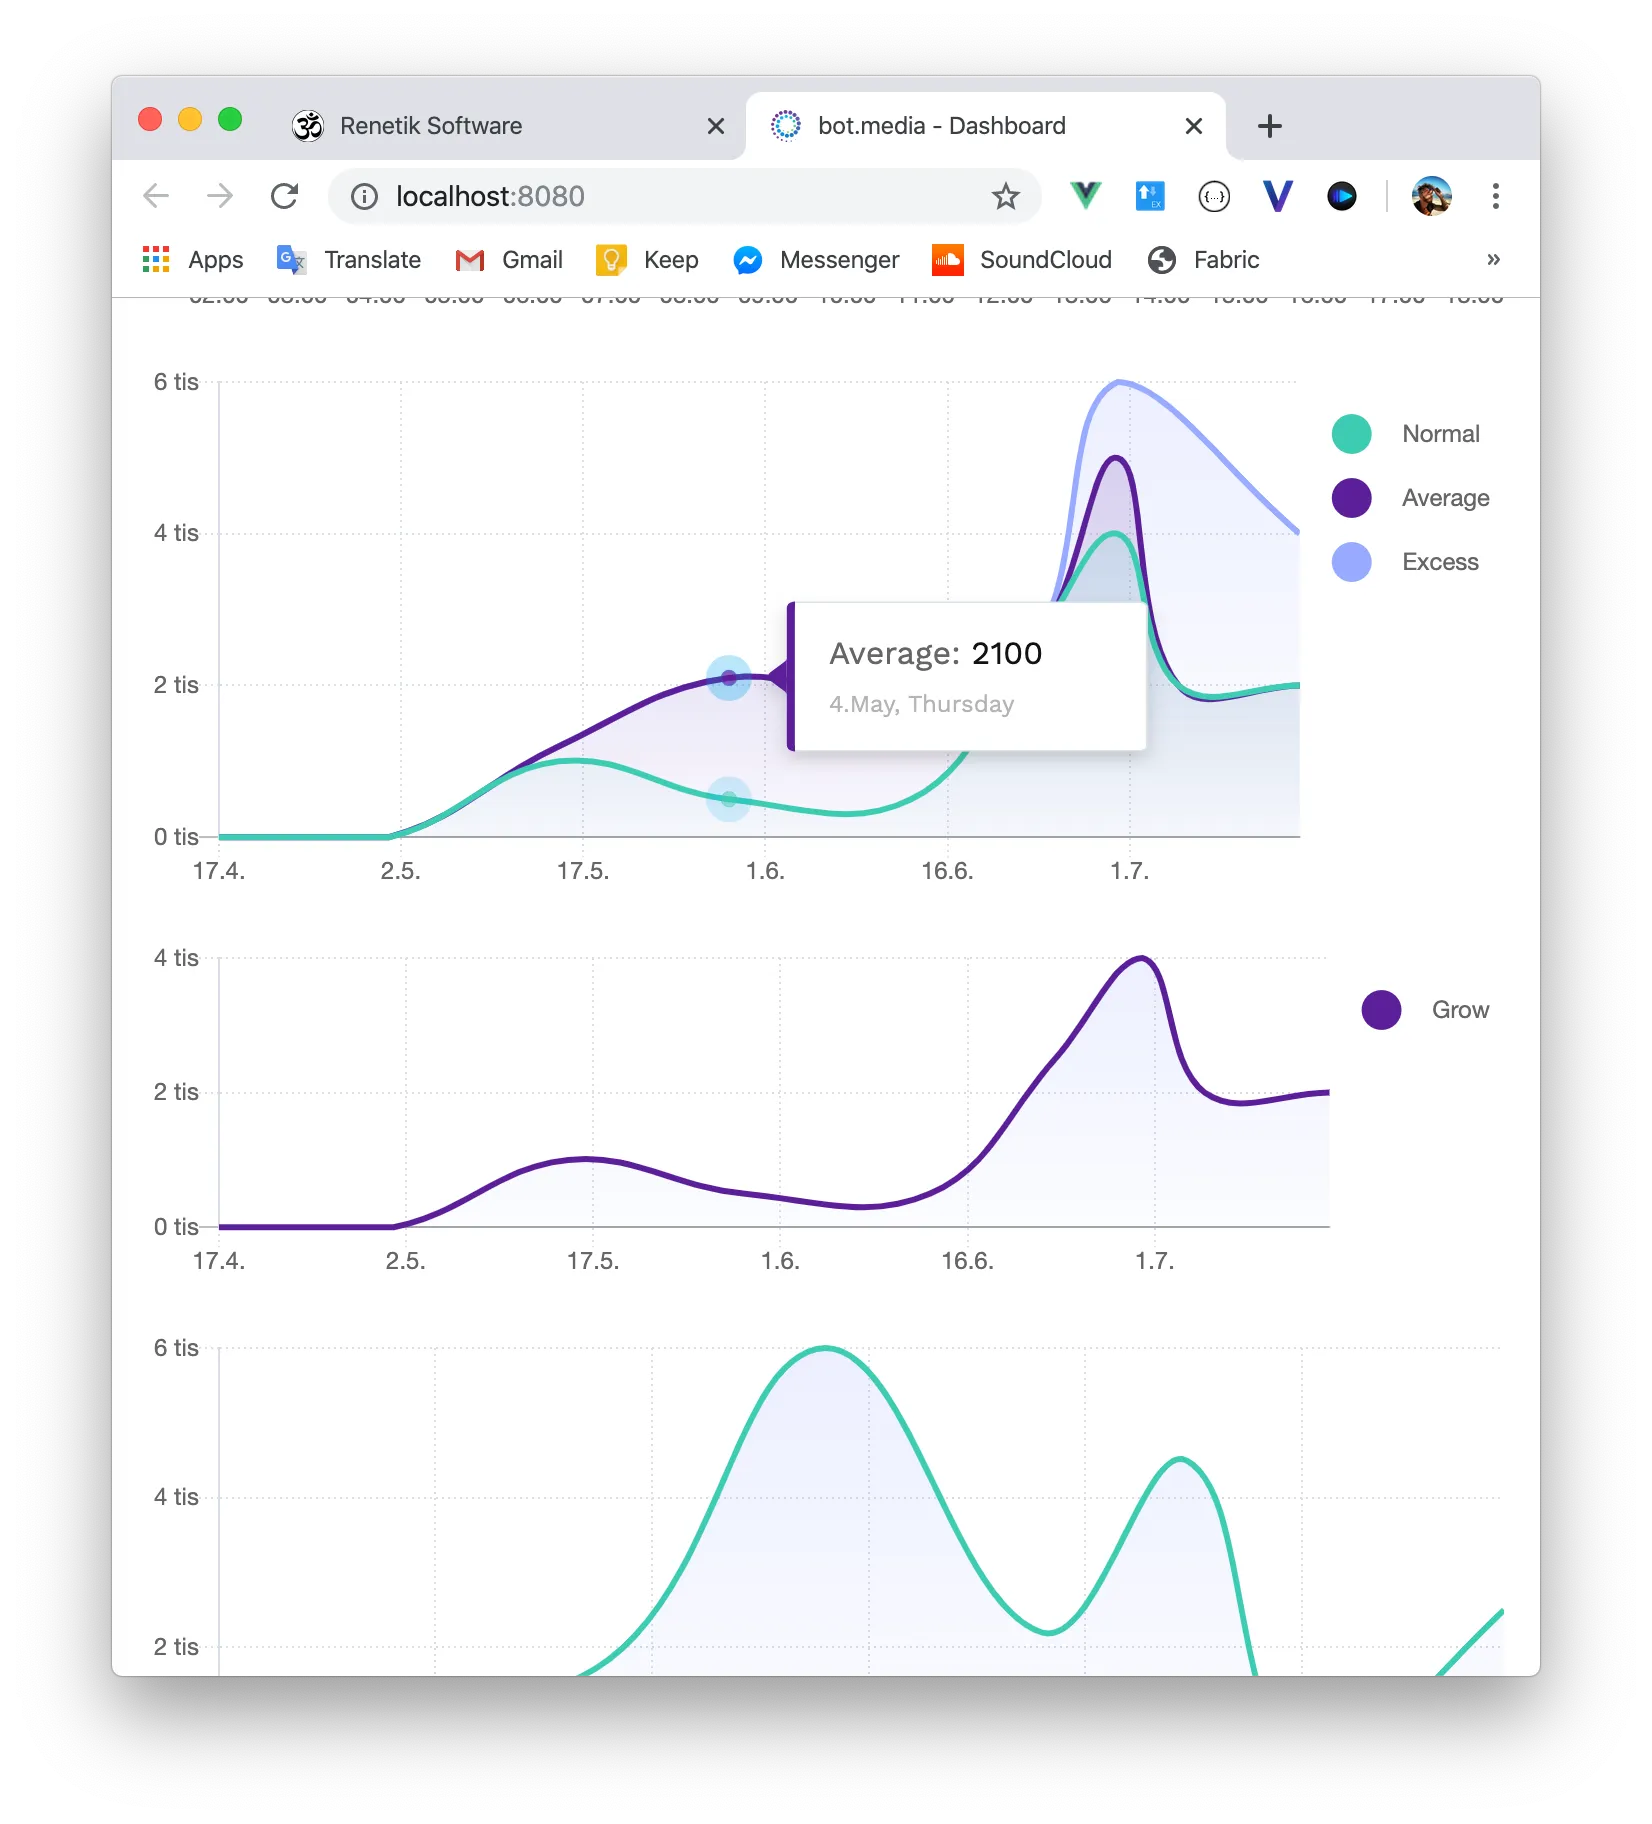Open site information icon in address bar

click(x=365, y=197)
